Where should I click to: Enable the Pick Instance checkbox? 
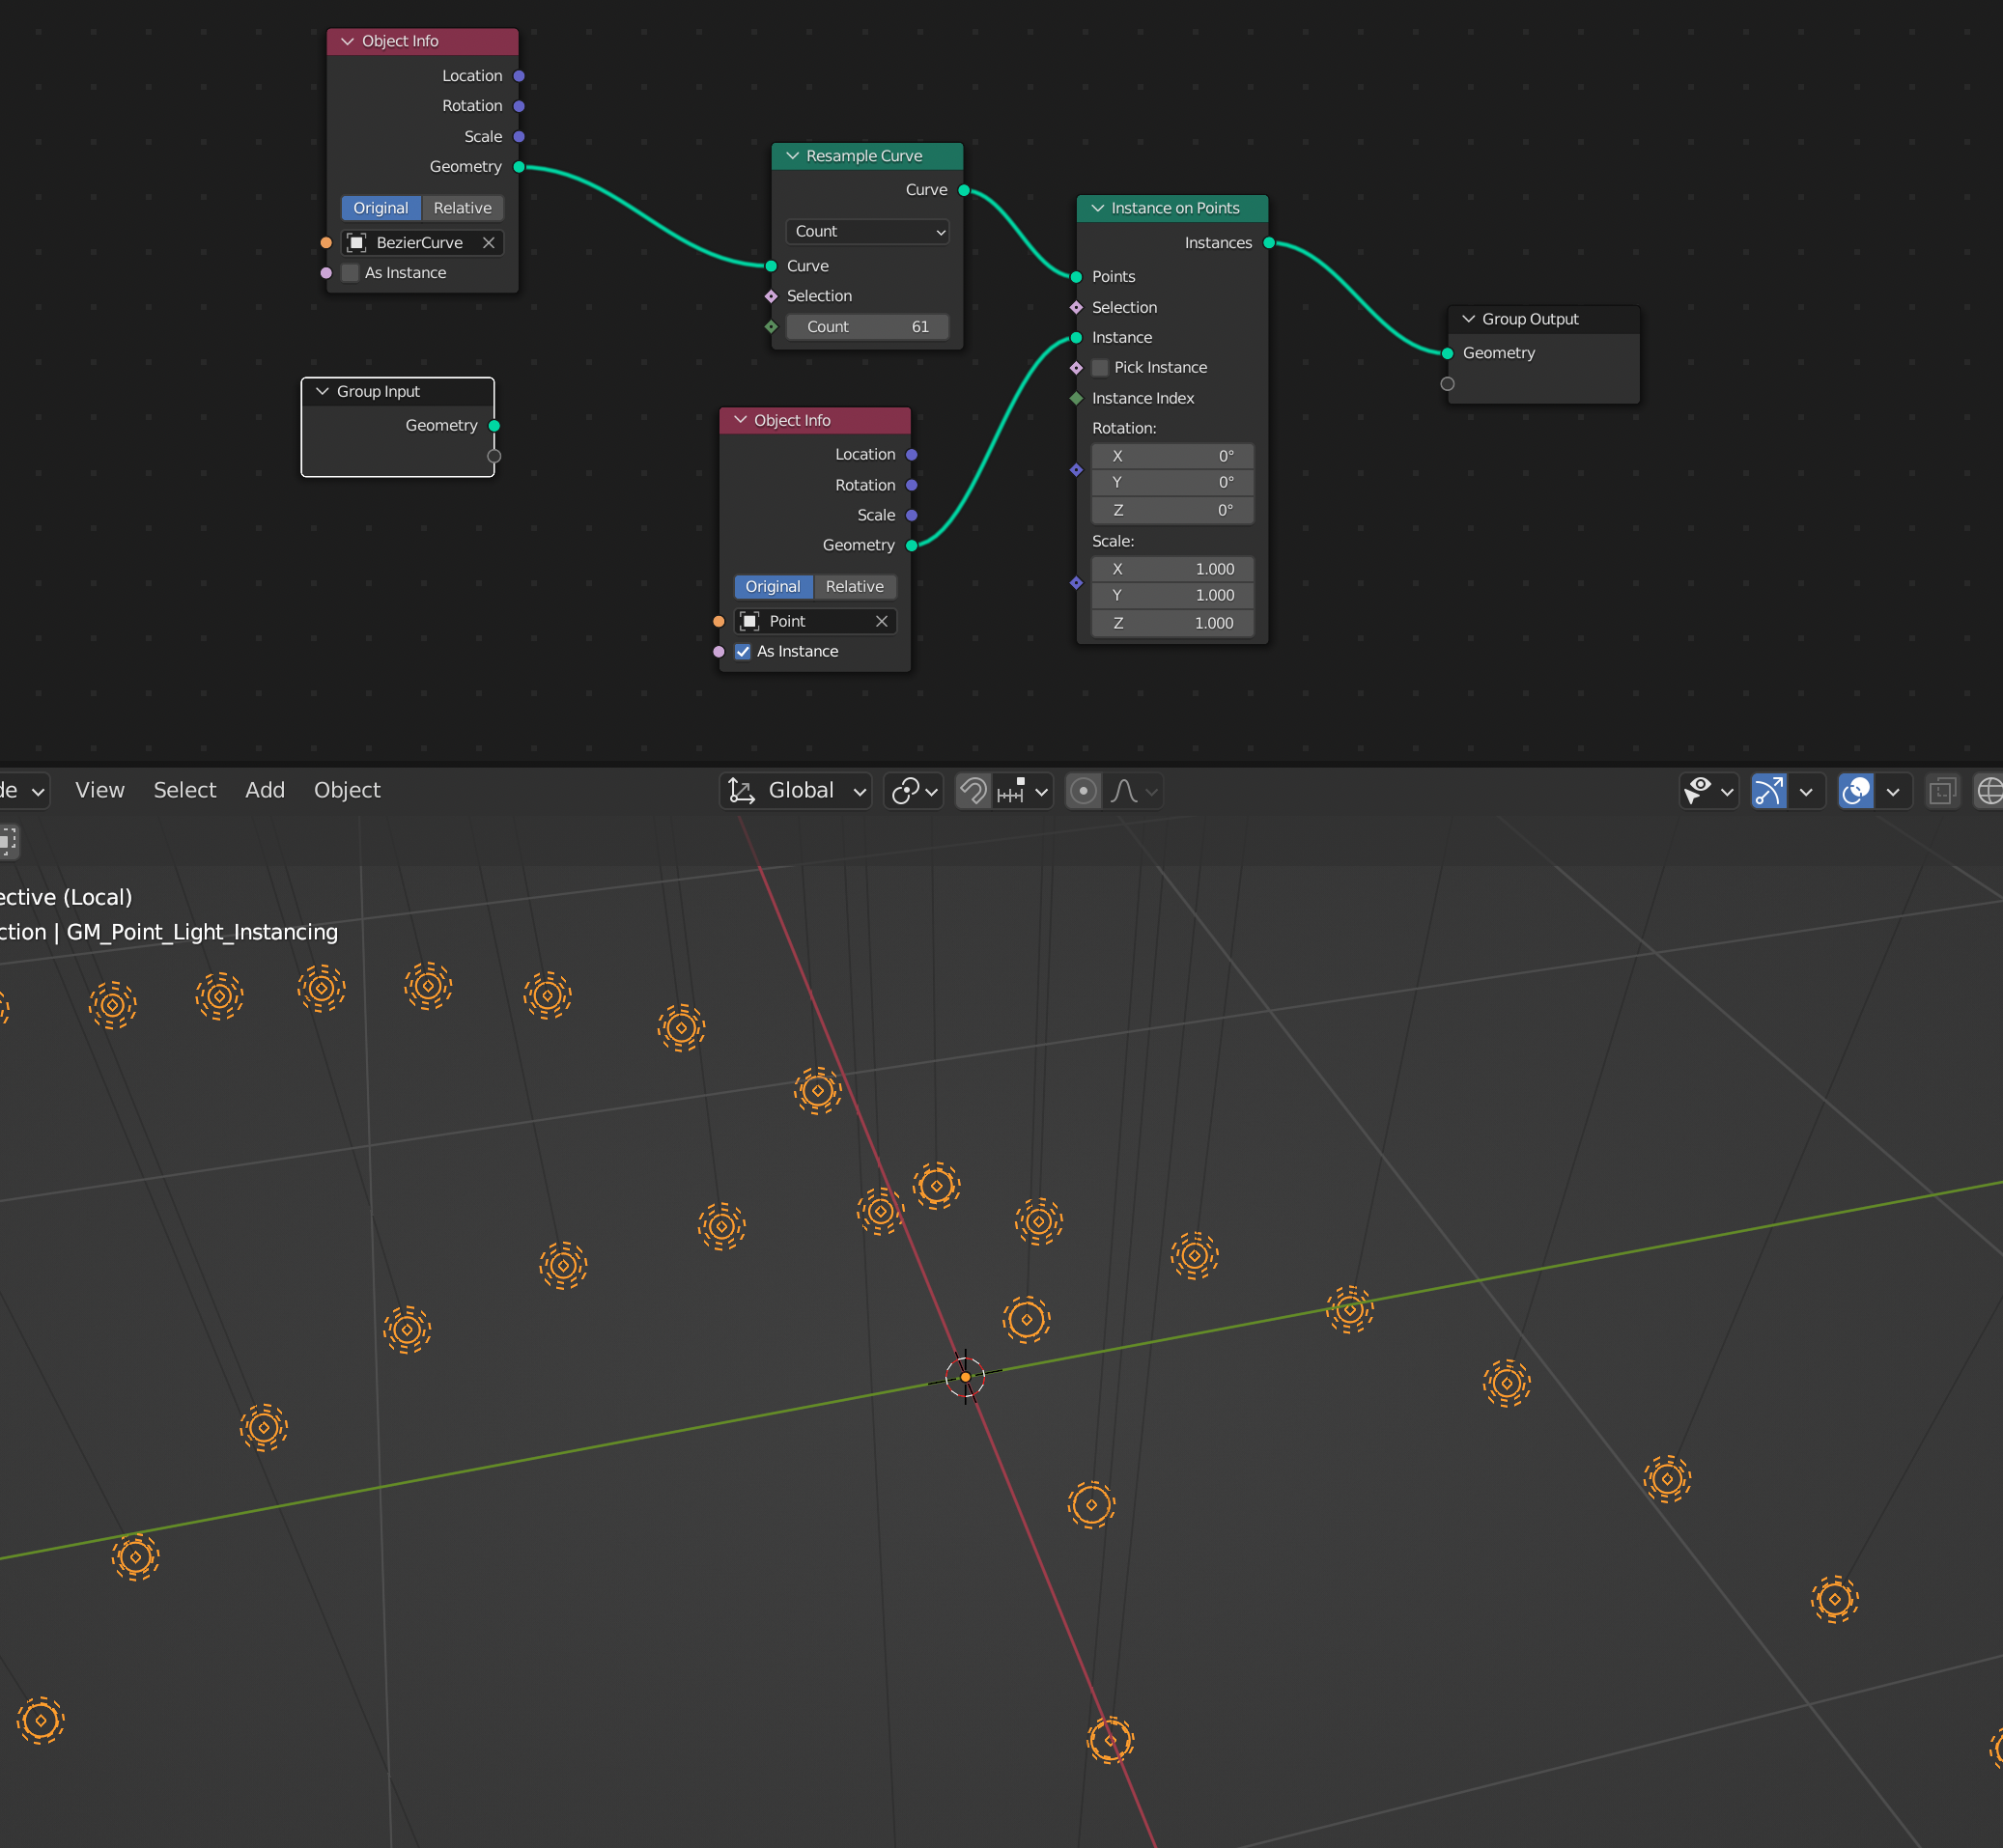[x=1100, y=367]
